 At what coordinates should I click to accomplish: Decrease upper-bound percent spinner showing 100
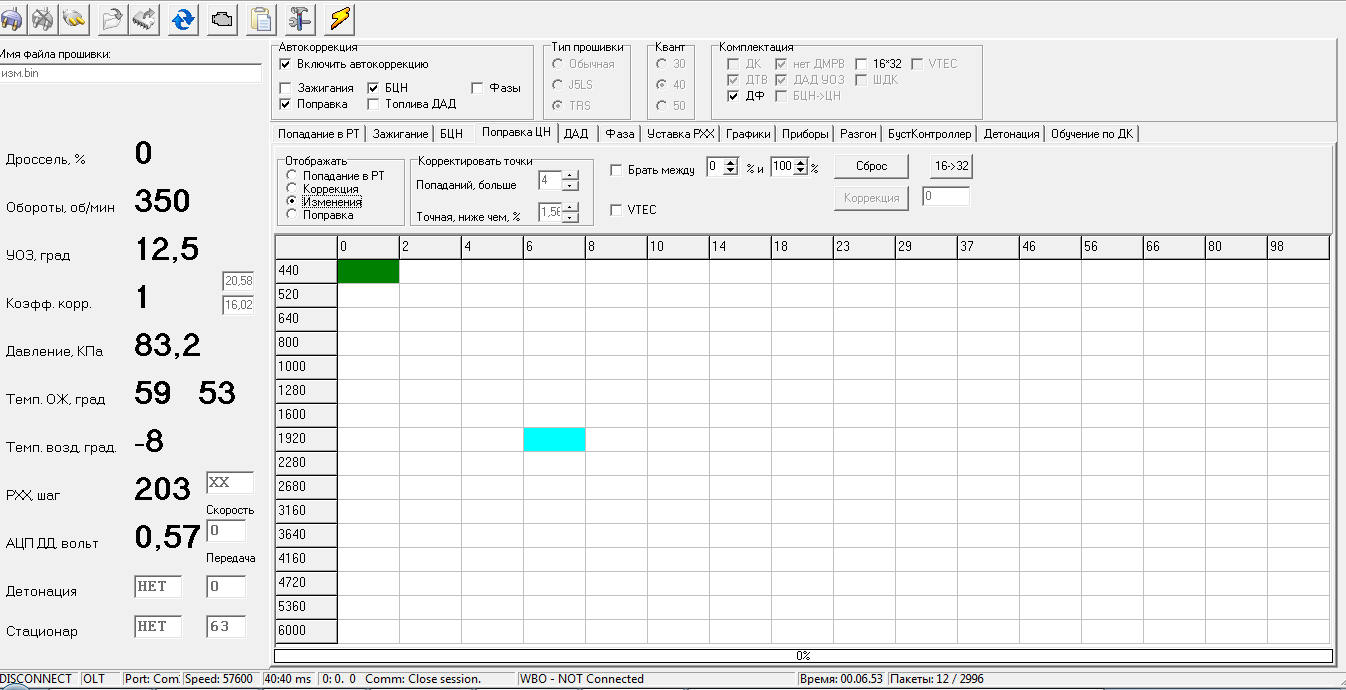(x=800, y=172)
